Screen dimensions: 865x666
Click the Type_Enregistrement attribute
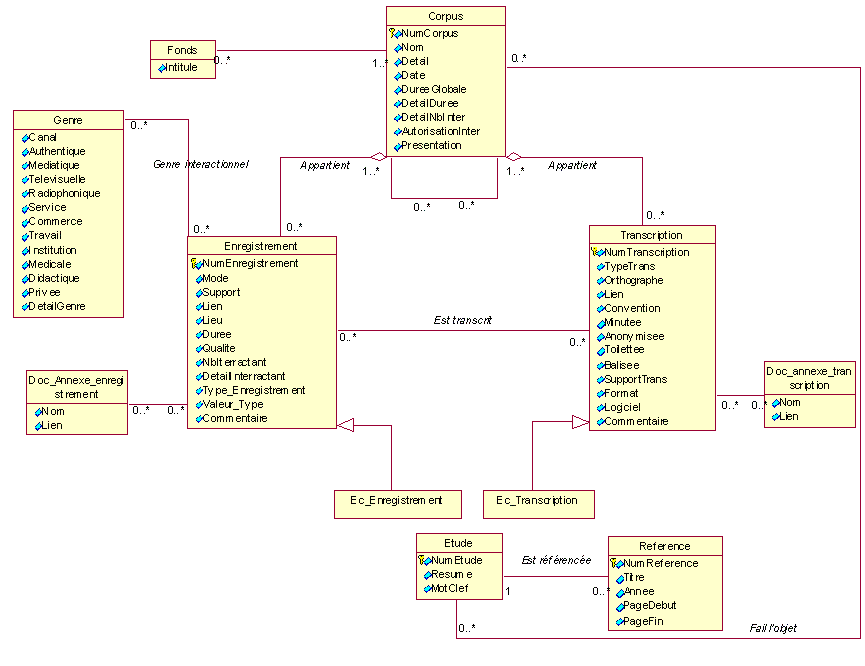tap(250, 391)
